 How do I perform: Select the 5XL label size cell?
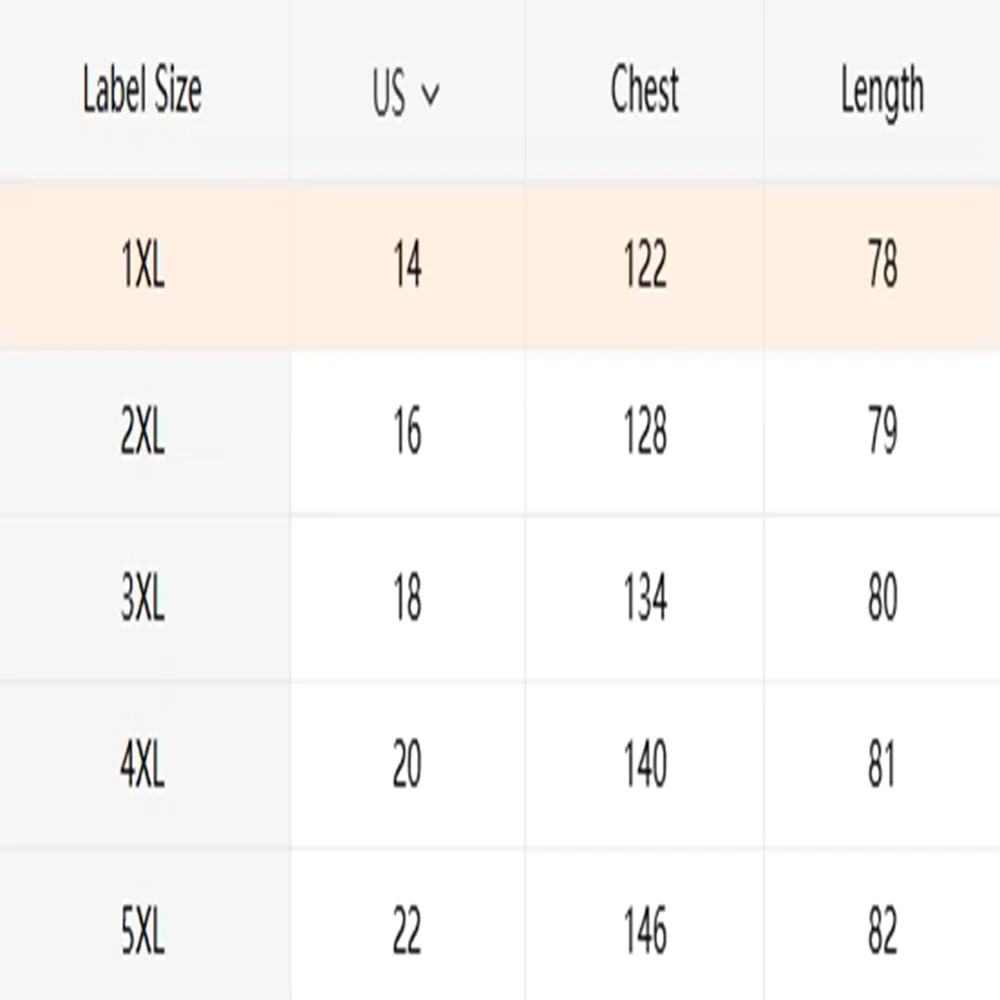[142, 931]
